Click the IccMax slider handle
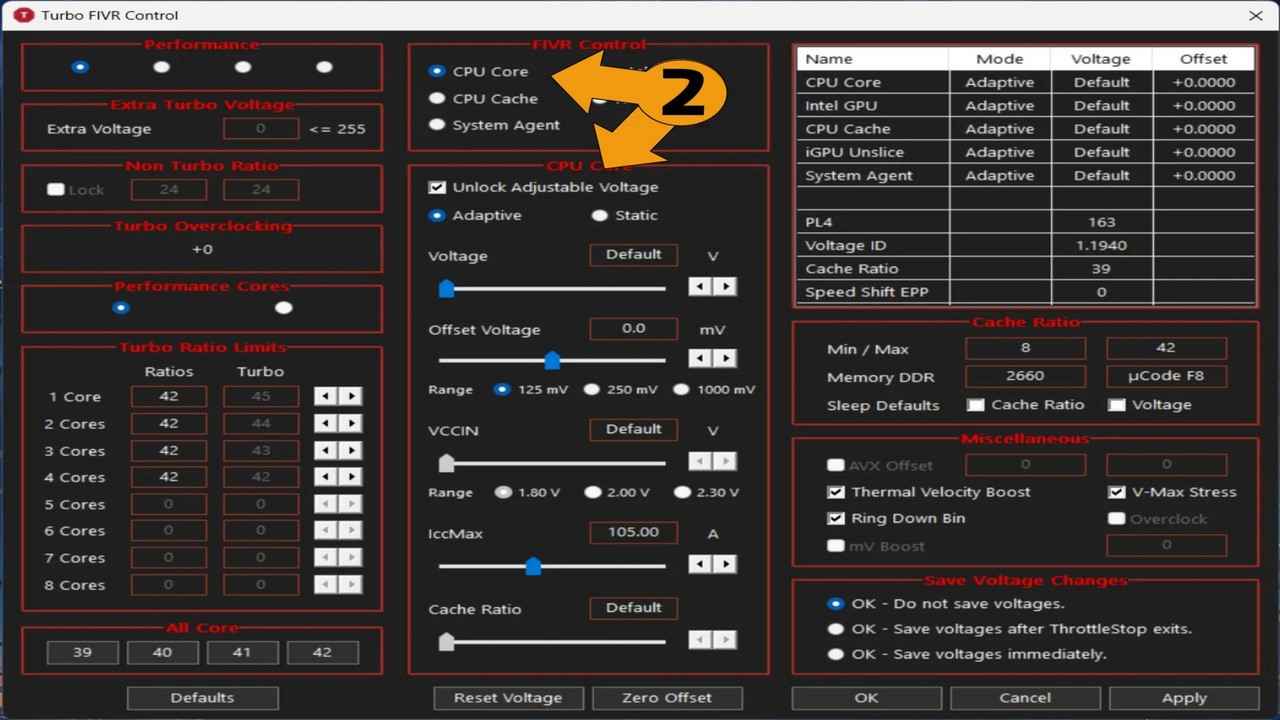1280x720 pixels. (x=533, y=566)
